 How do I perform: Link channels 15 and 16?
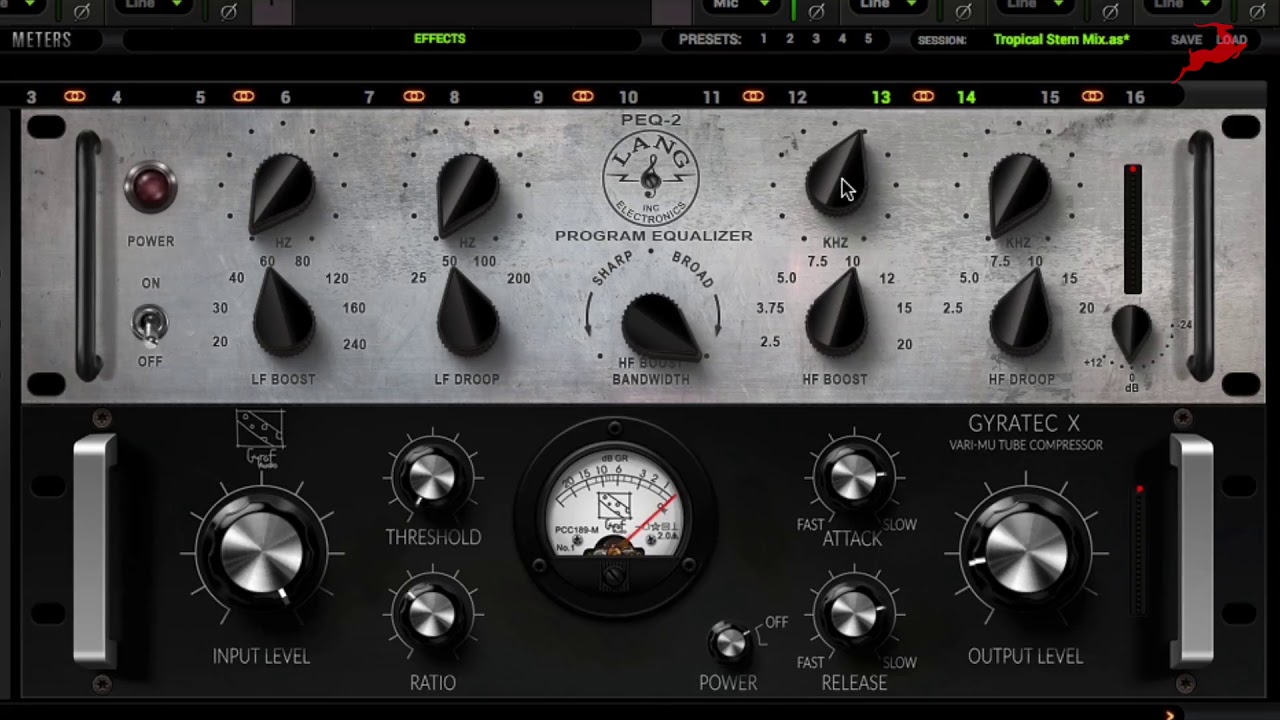pyautogui.click(x=1092, y=97)
